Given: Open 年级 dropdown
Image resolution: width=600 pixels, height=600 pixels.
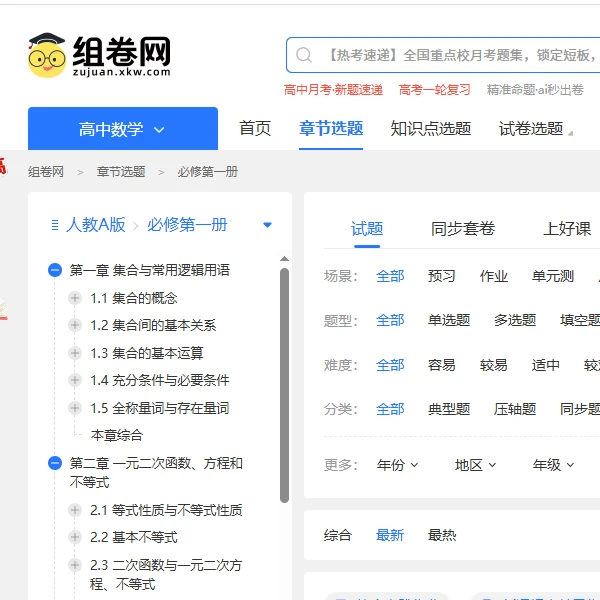Looking at the screenshot, I should coord(553,465).
